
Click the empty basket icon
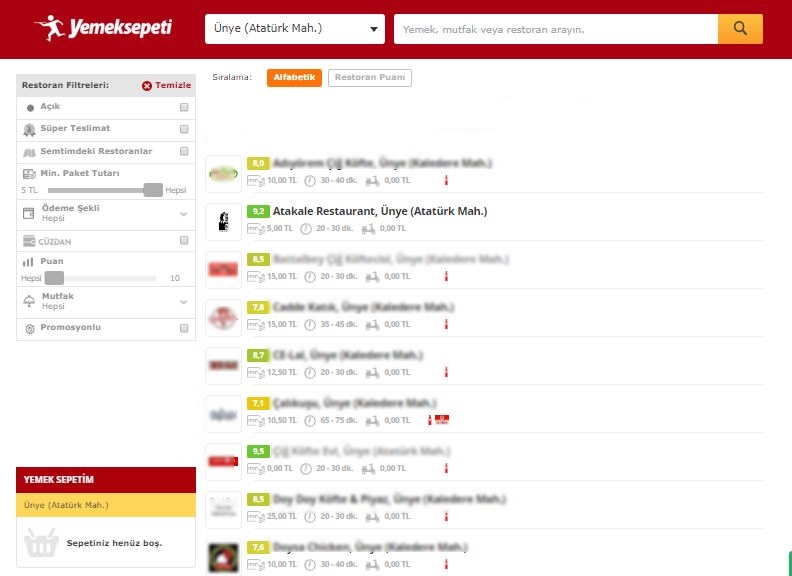41,543
